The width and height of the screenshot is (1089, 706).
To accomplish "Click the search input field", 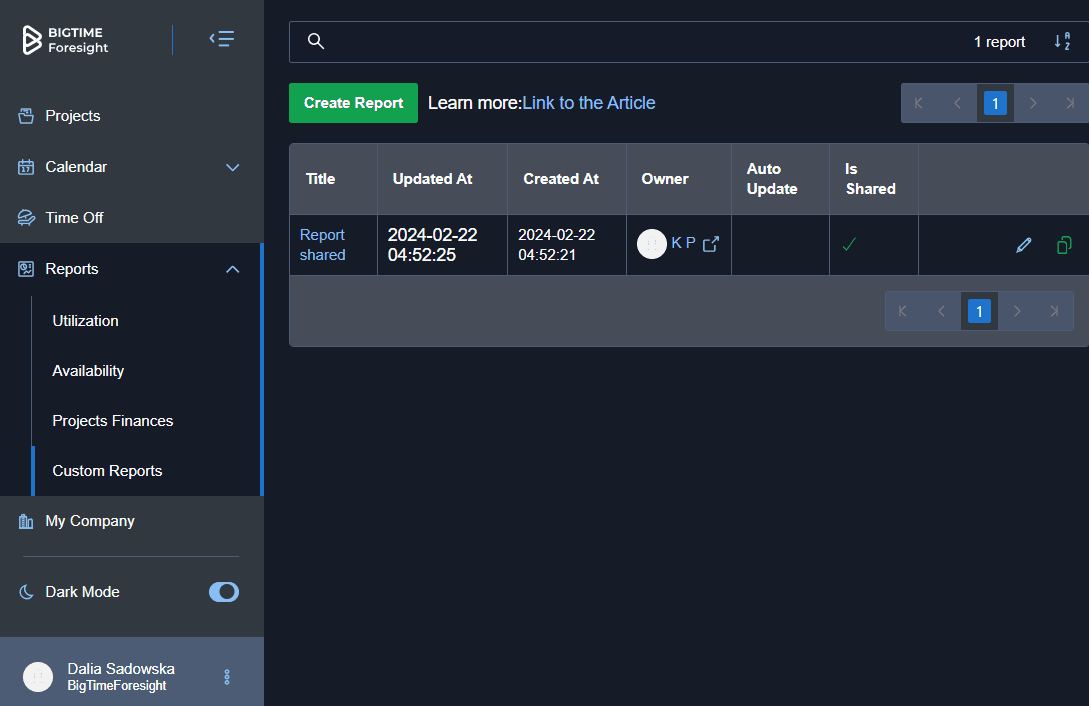I will [x=650, y=41].
